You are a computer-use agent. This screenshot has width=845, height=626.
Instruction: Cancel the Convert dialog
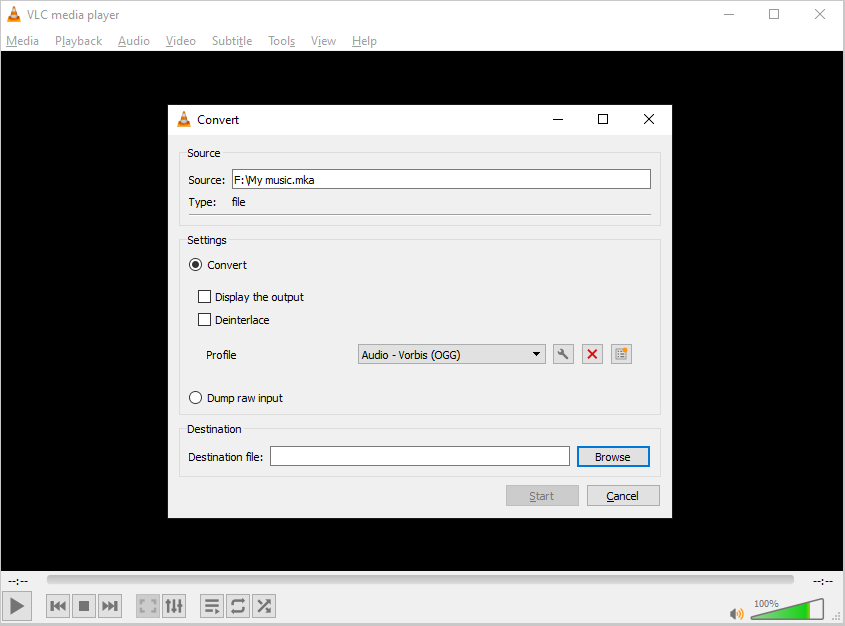623,496
